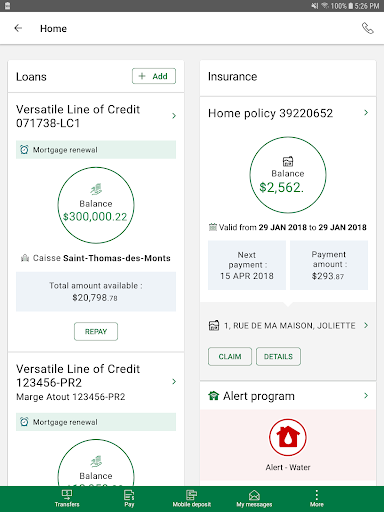Tap the $300,000.22 balance circle
The image size is (384, 512).
click(x=96, y=205)
